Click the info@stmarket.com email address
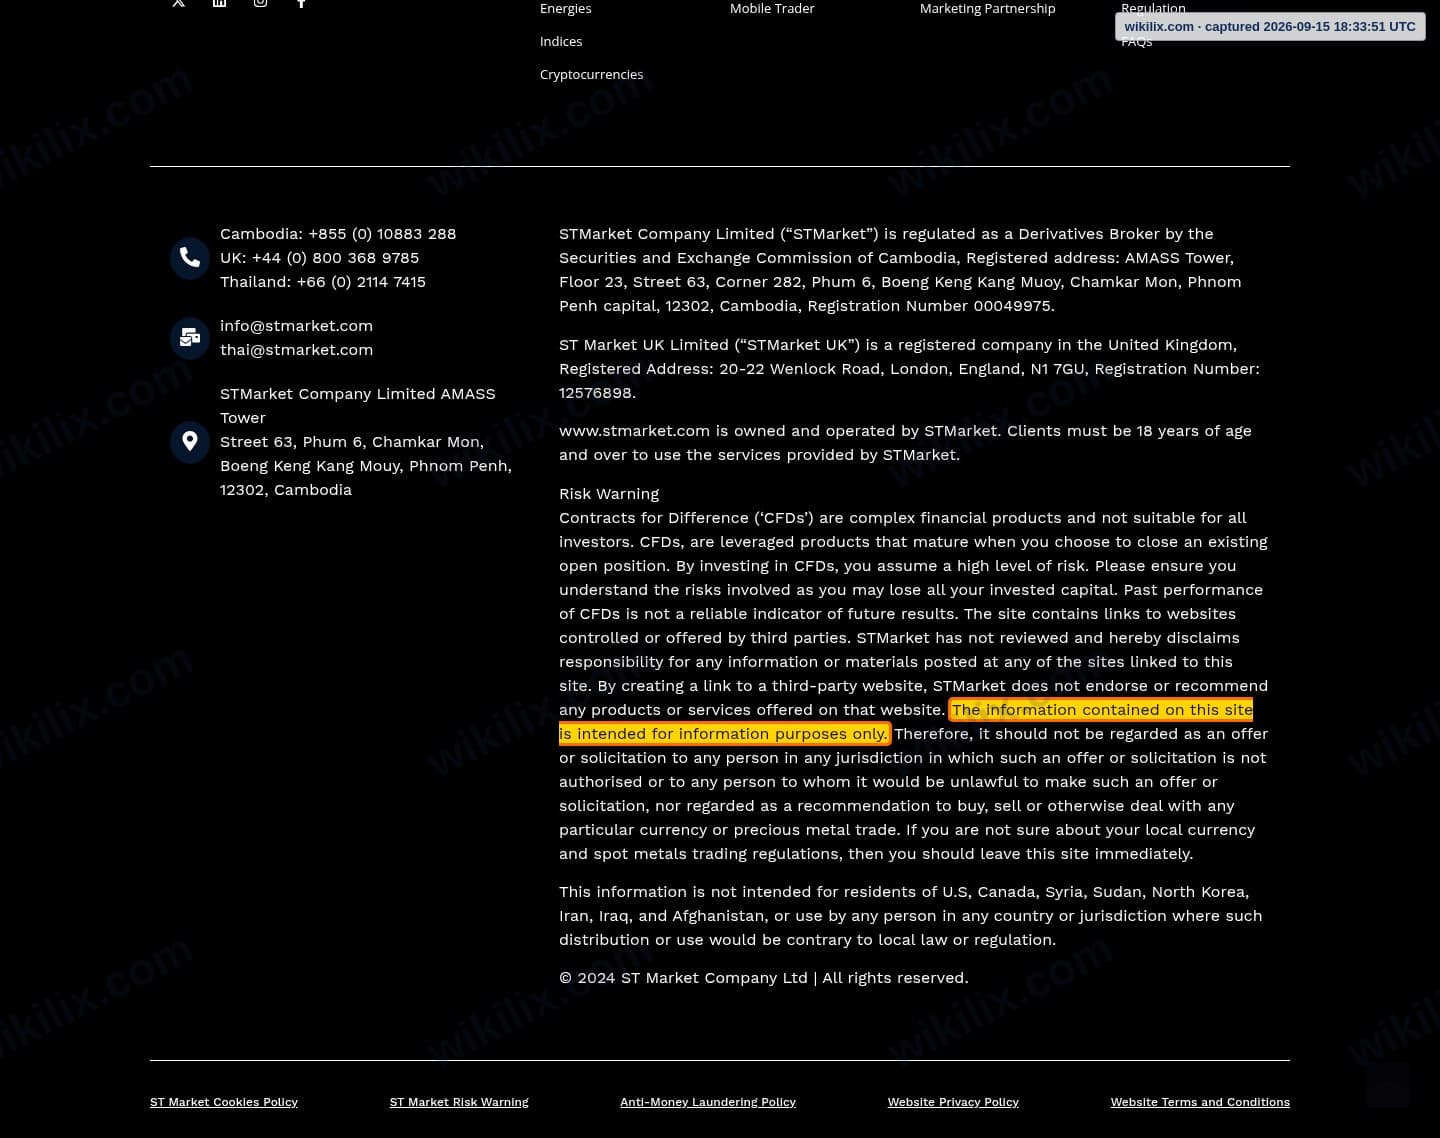 [296, 326]
